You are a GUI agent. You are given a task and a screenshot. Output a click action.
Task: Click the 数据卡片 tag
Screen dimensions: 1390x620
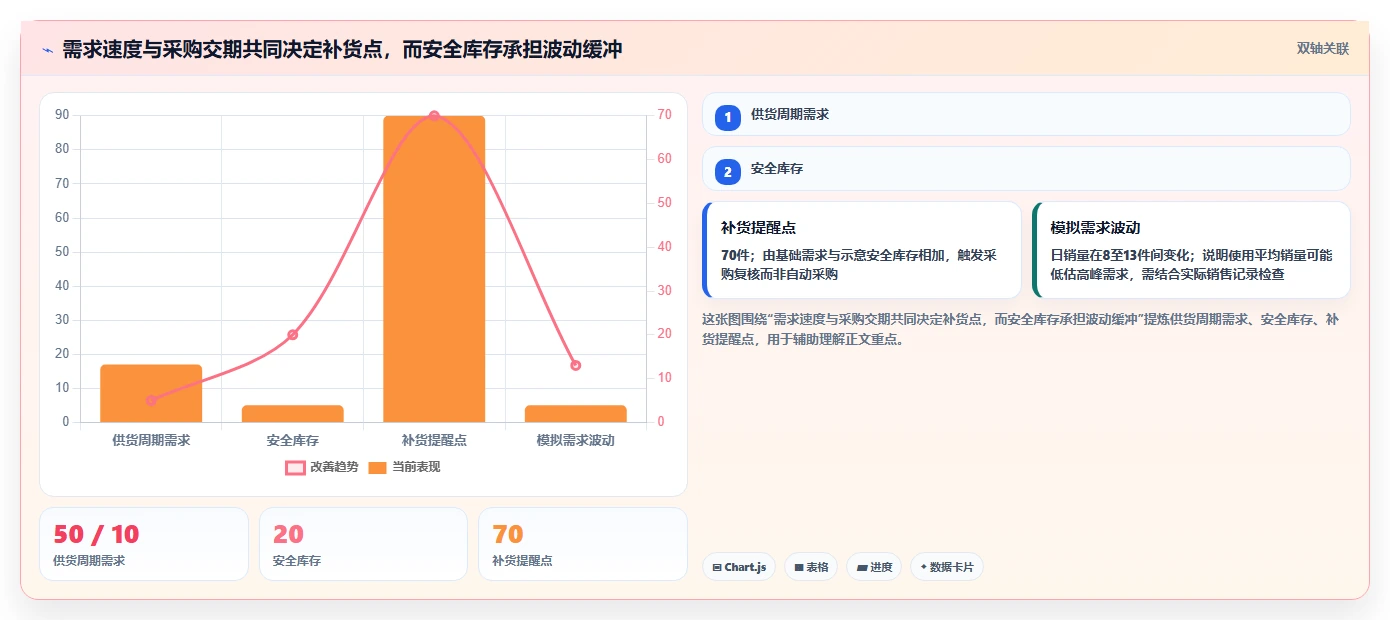pos(947,567)
